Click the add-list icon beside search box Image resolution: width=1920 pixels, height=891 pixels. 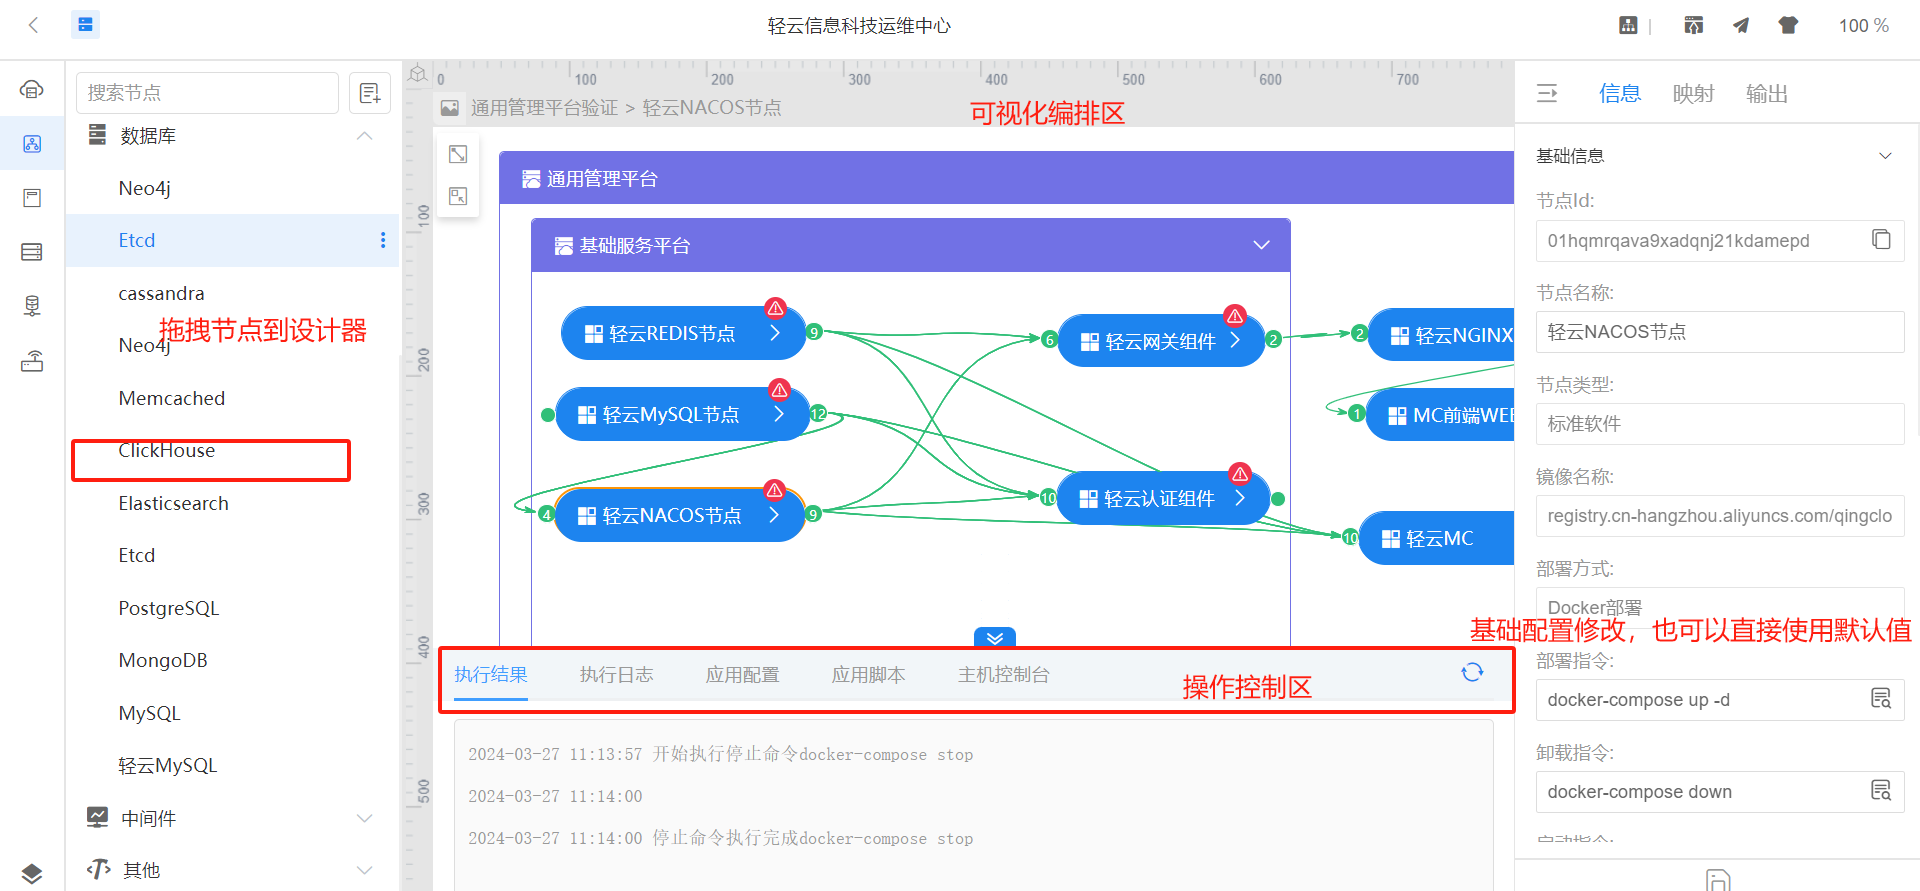point(370,93)
